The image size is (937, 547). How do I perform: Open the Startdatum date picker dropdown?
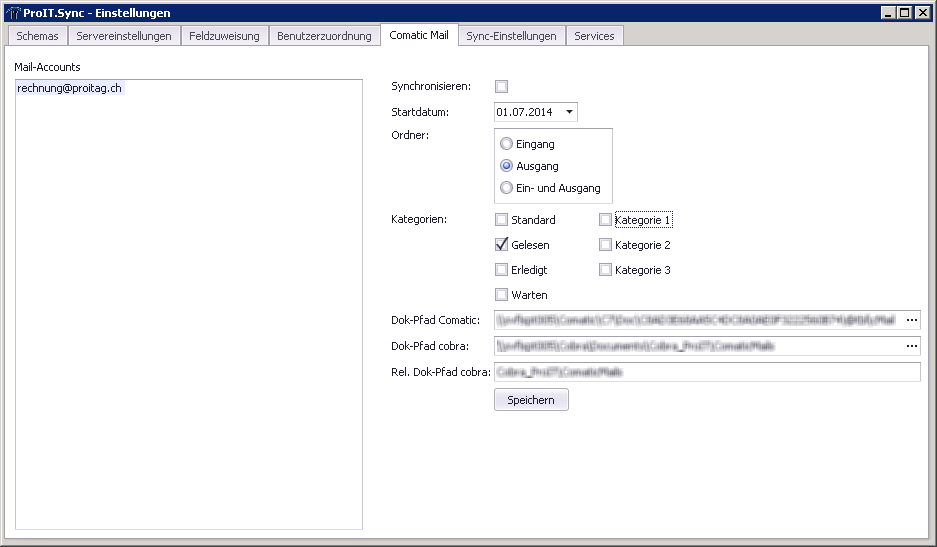[x=569, y=112]
